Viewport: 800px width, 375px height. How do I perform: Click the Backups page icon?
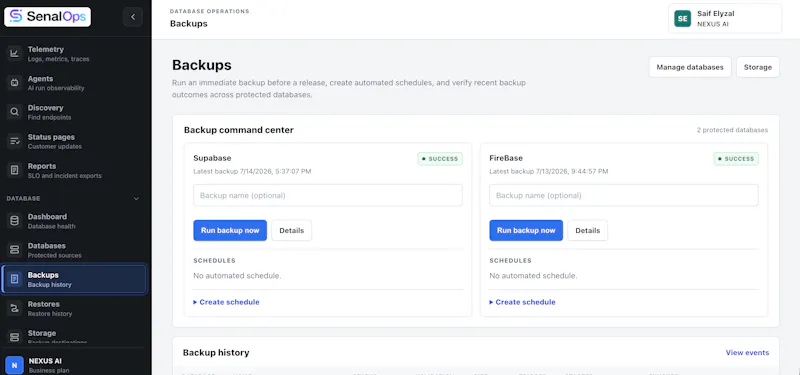point(14,279)
